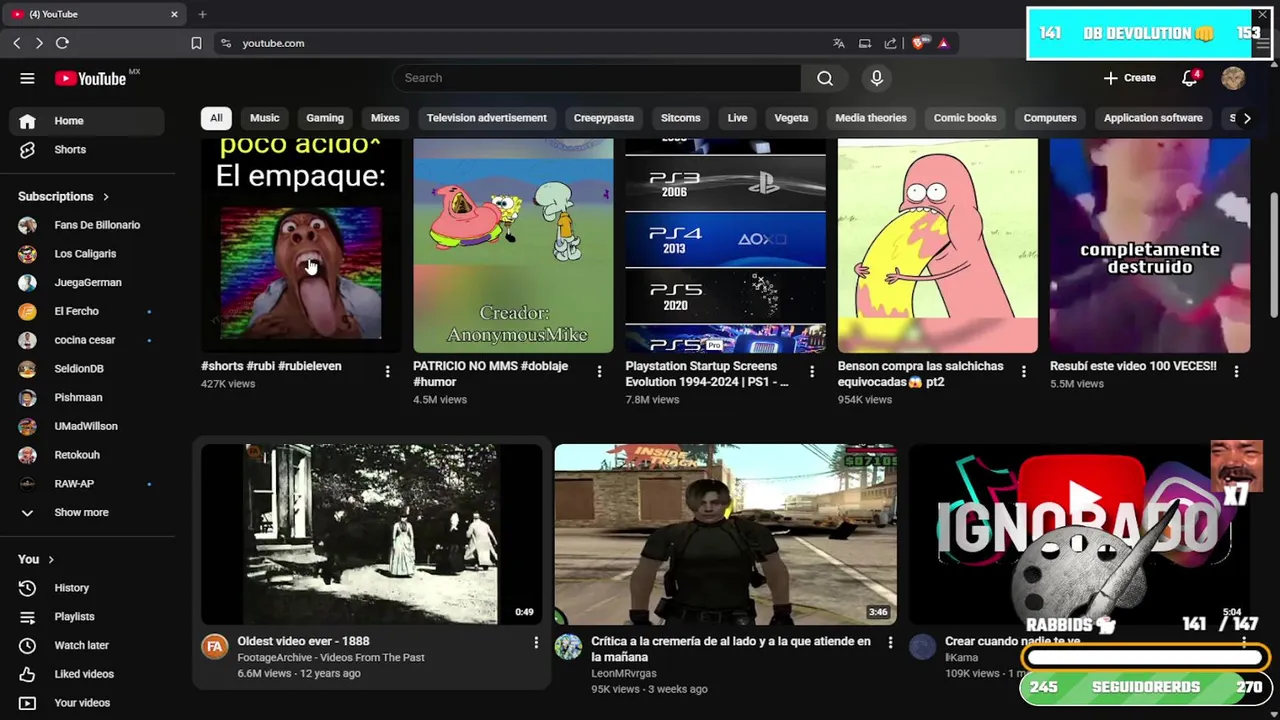Open Playstation Startup Screens short thumbnail
The image size is (1280, 720).
pos(725,246)
